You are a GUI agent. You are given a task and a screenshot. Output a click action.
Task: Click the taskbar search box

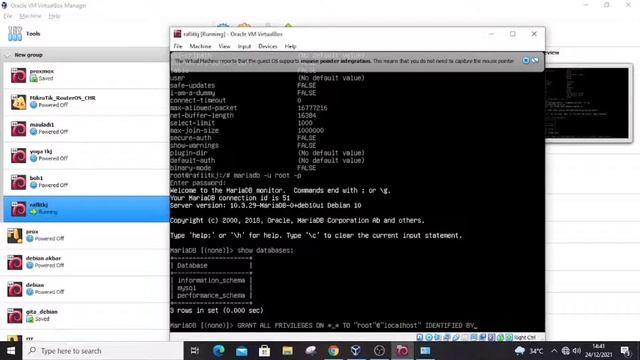[103, 351]
